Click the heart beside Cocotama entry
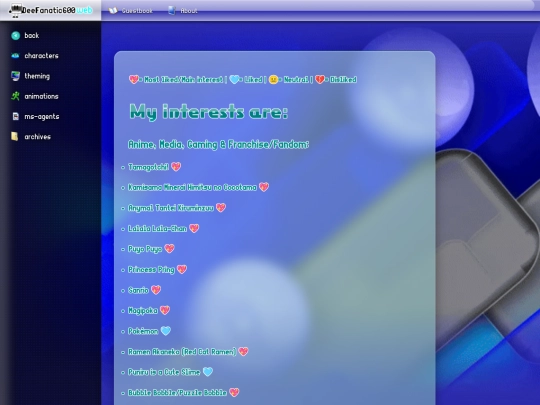The height and width of the screenshot is (405, 540). (x=264, y=187)
